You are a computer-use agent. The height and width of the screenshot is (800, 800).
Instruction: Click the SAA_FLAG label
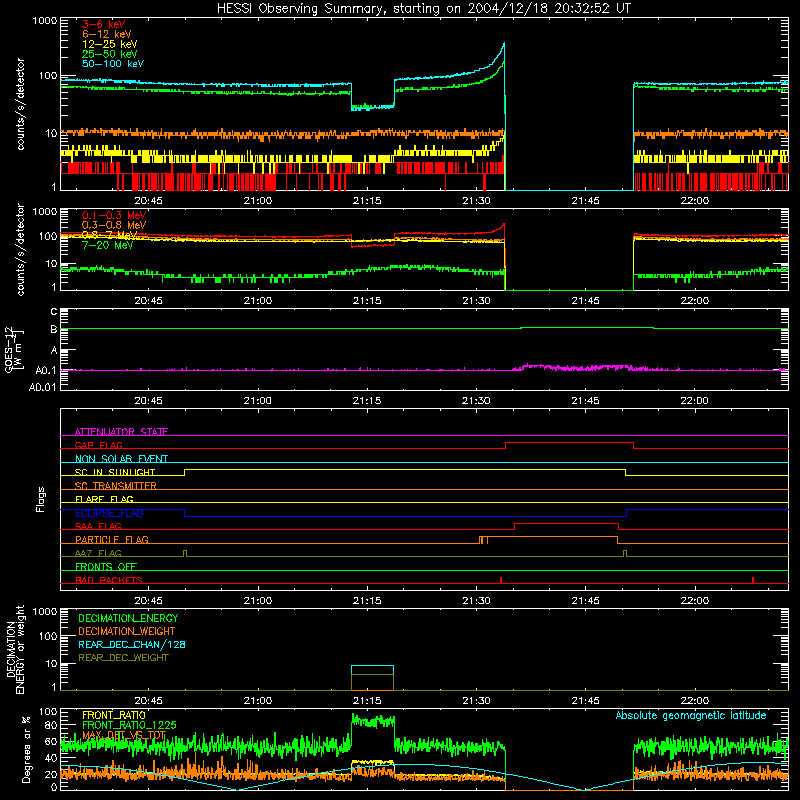[98, 526]
